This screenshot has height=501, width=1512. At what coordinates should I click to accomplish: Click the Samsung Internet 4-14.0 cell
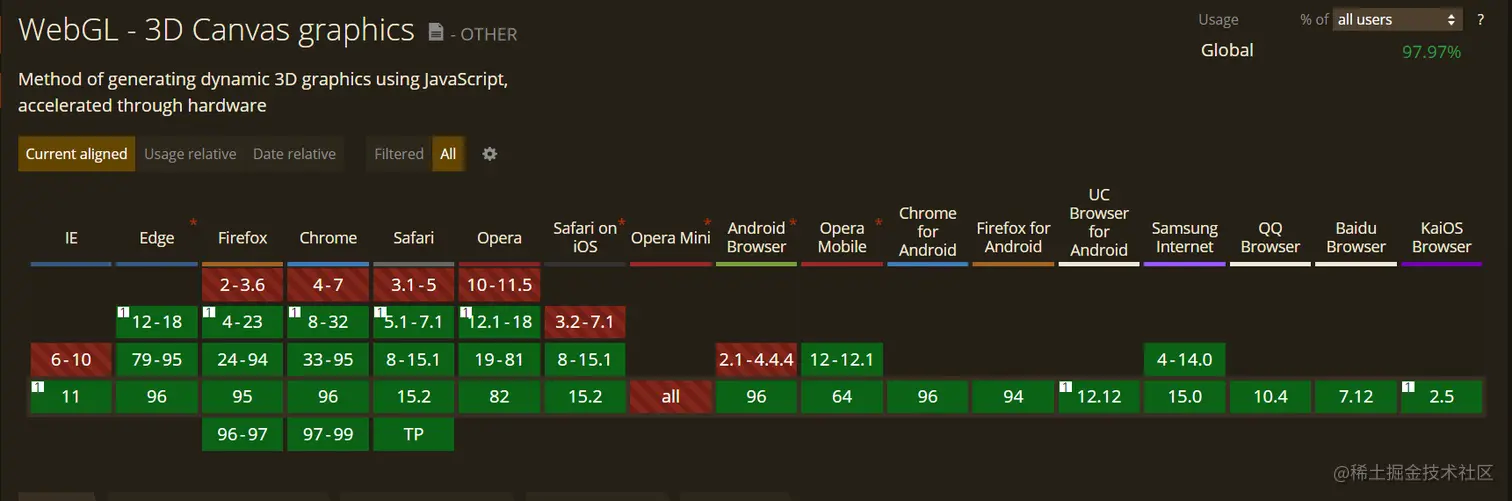pos(1184,359)
